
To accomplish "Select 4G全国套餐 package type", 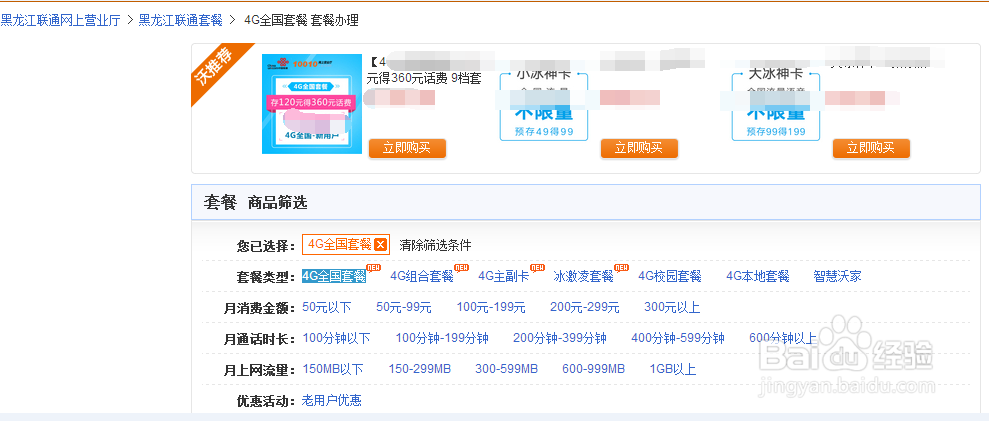I will coord(334,276).
